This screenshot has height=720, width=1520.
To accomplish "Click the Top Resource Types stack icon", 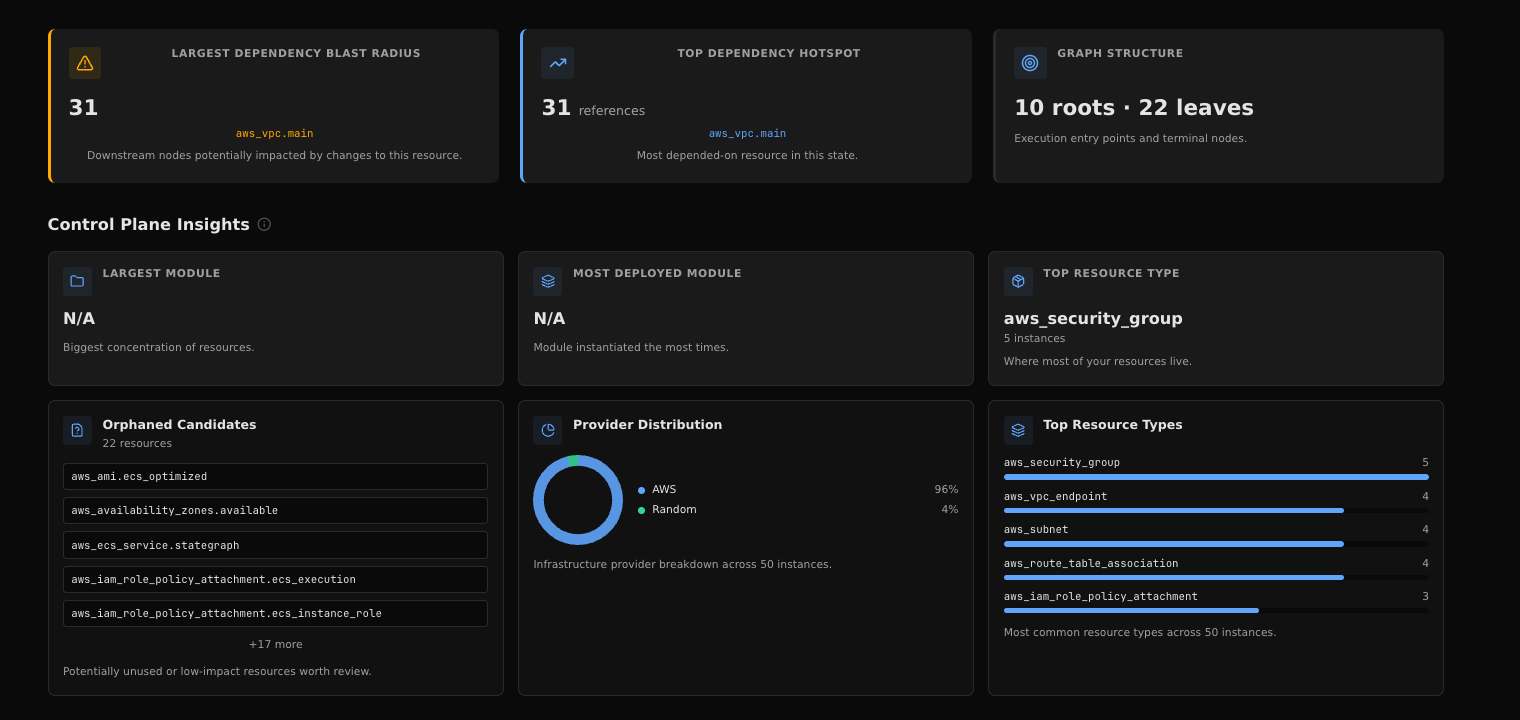I will pos(1018,430).
